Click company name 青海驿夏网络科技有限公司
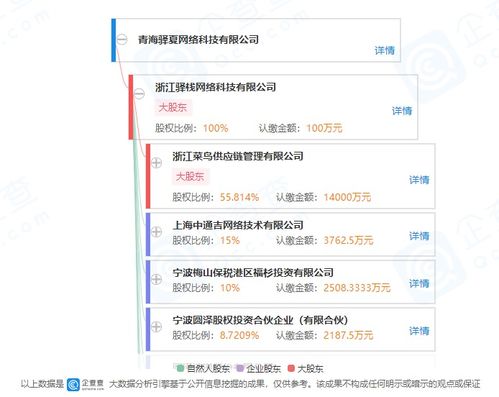The height and width of the screenshot is (397, 499). click(x=199, y=40)
